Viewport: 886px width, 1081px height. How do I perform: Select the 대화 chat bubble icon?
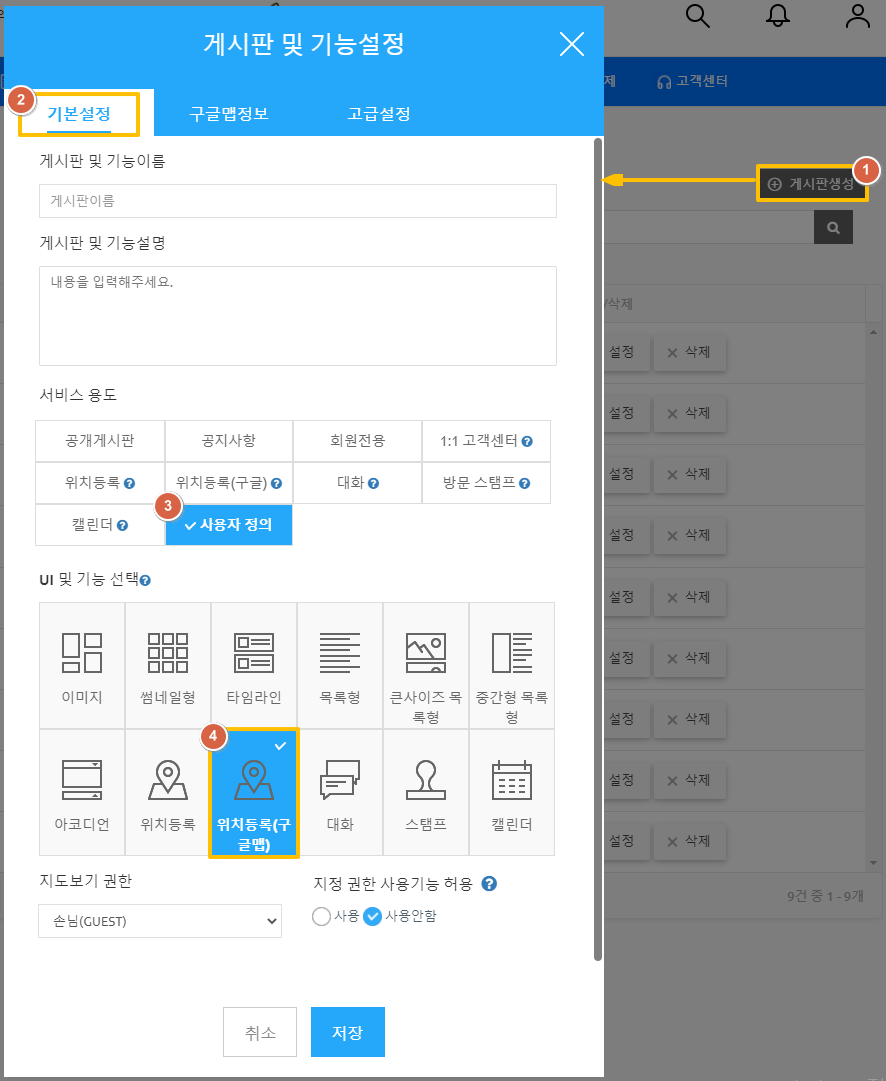point(340,781)
